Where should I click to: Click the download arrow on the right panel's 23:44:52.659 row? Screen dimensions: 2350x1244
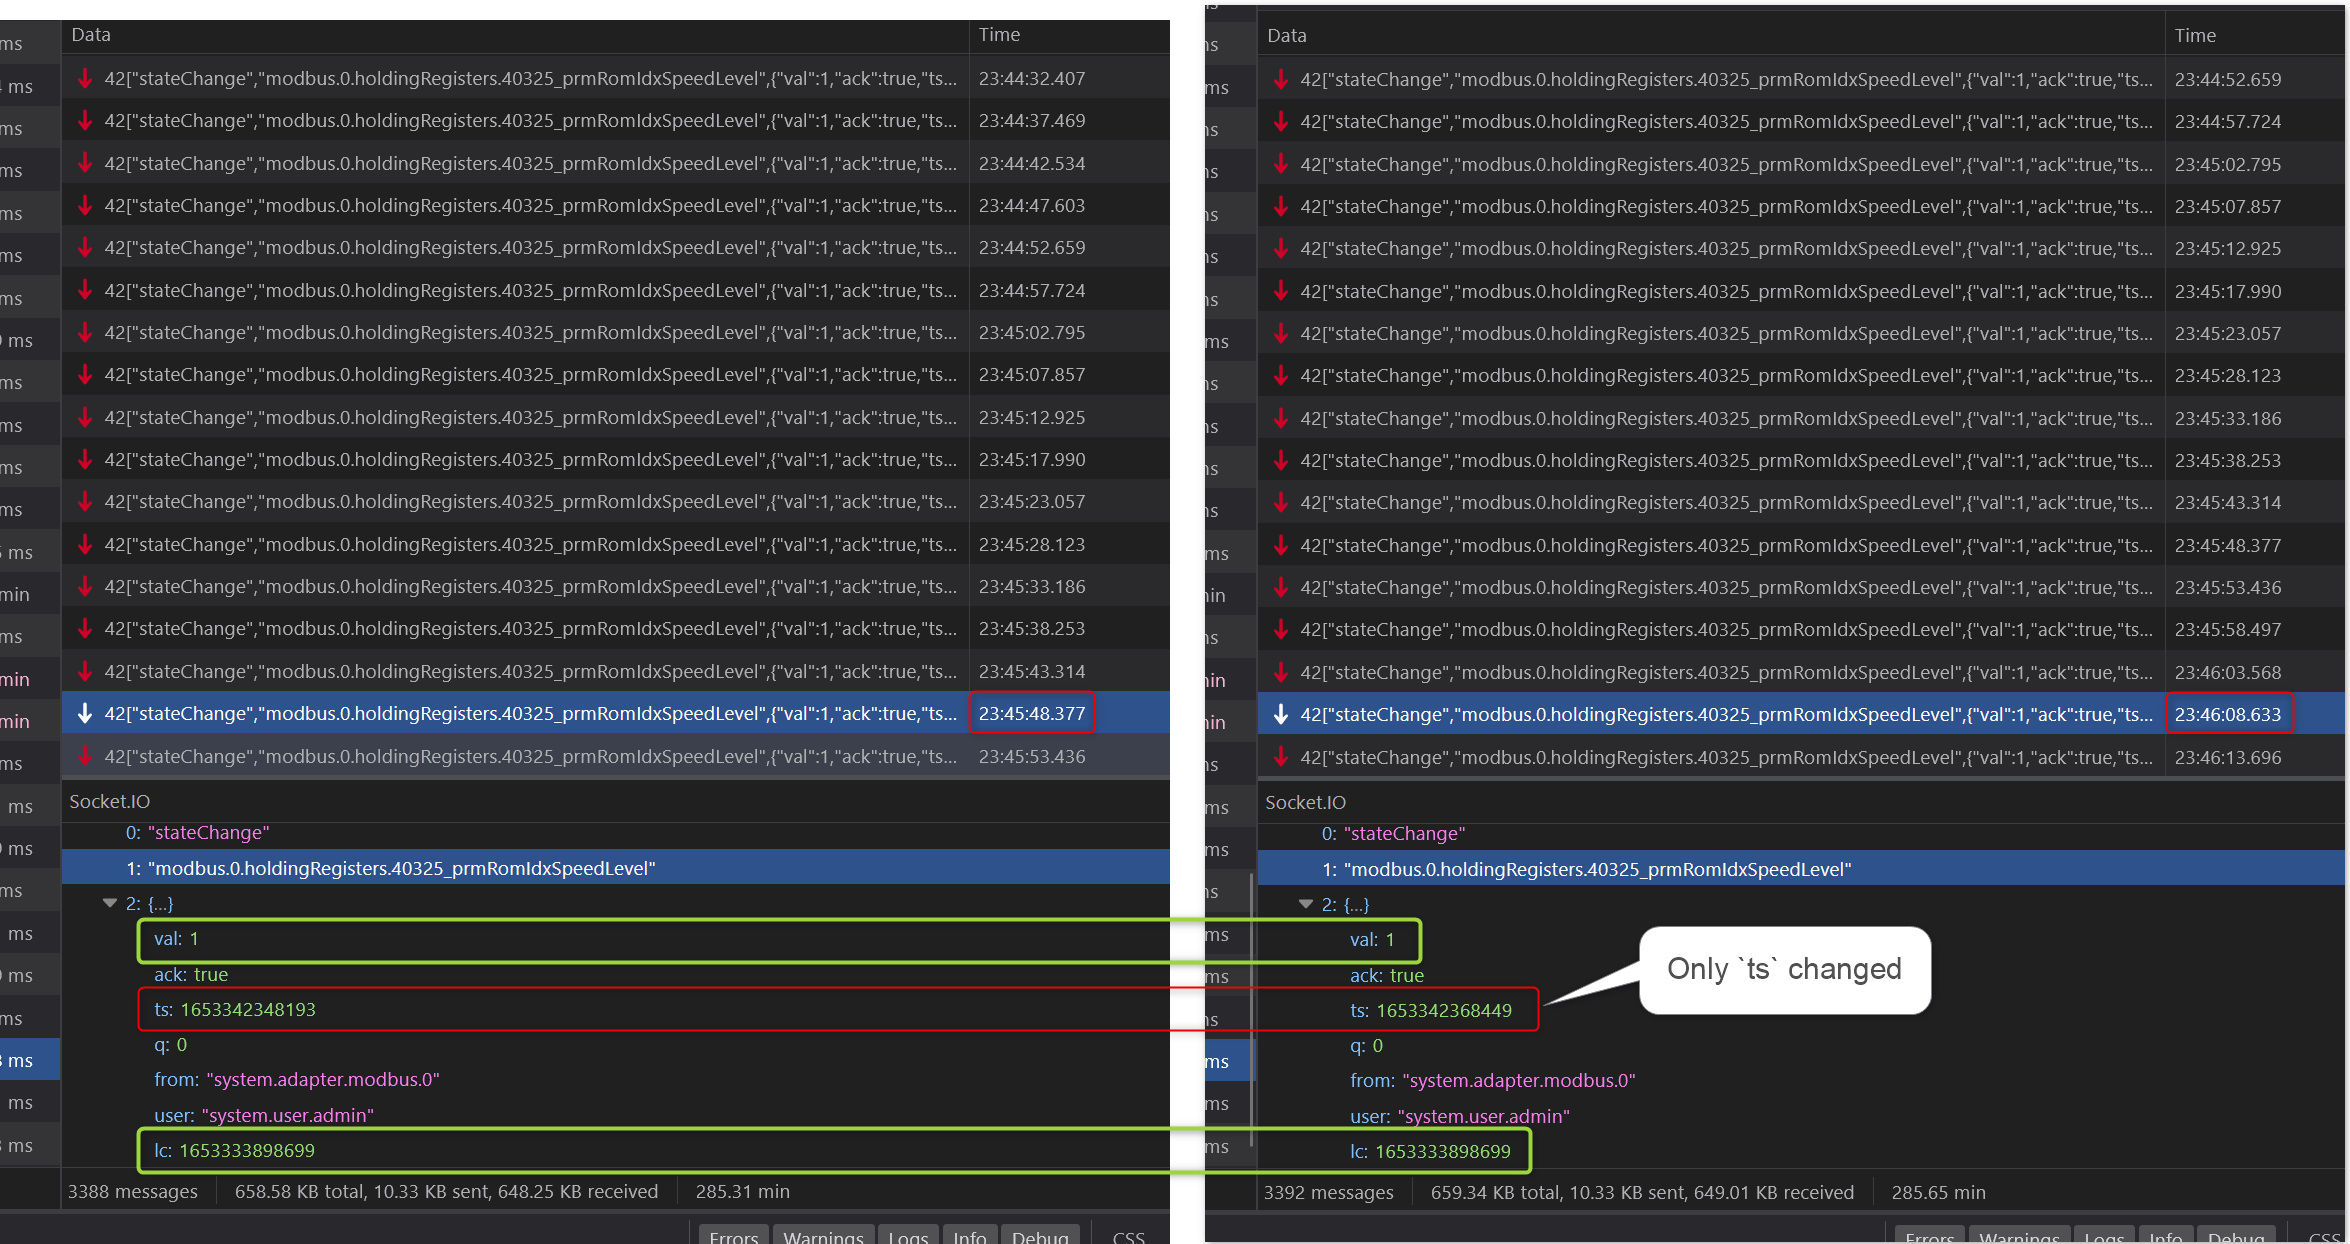tap(1281, 78)
